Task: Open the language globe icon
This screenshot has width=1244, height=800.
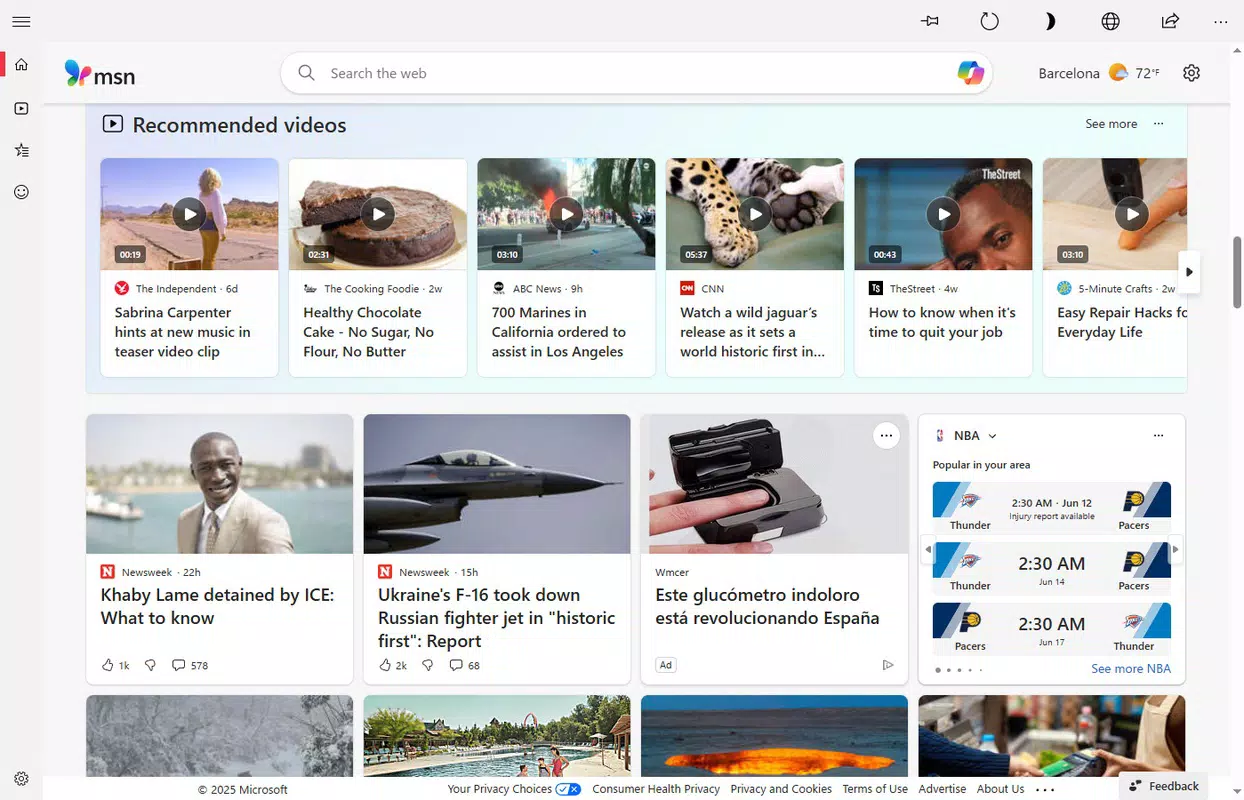Action: [x=1110, y=21]
